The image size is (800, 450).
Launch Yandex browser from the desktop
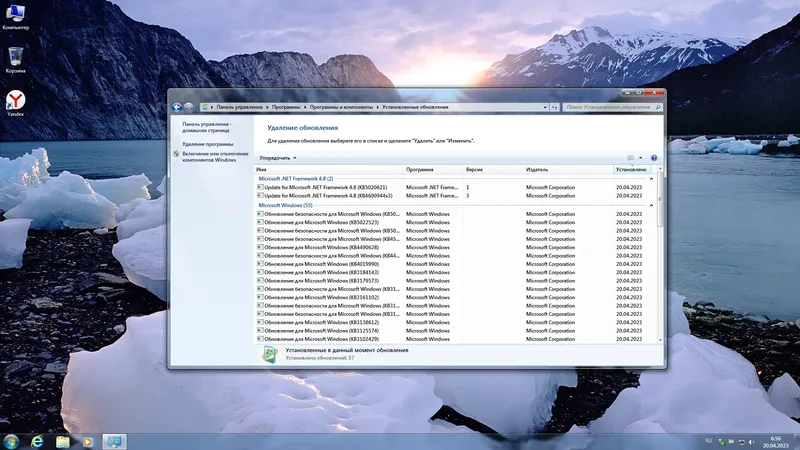tap(15, 104)
